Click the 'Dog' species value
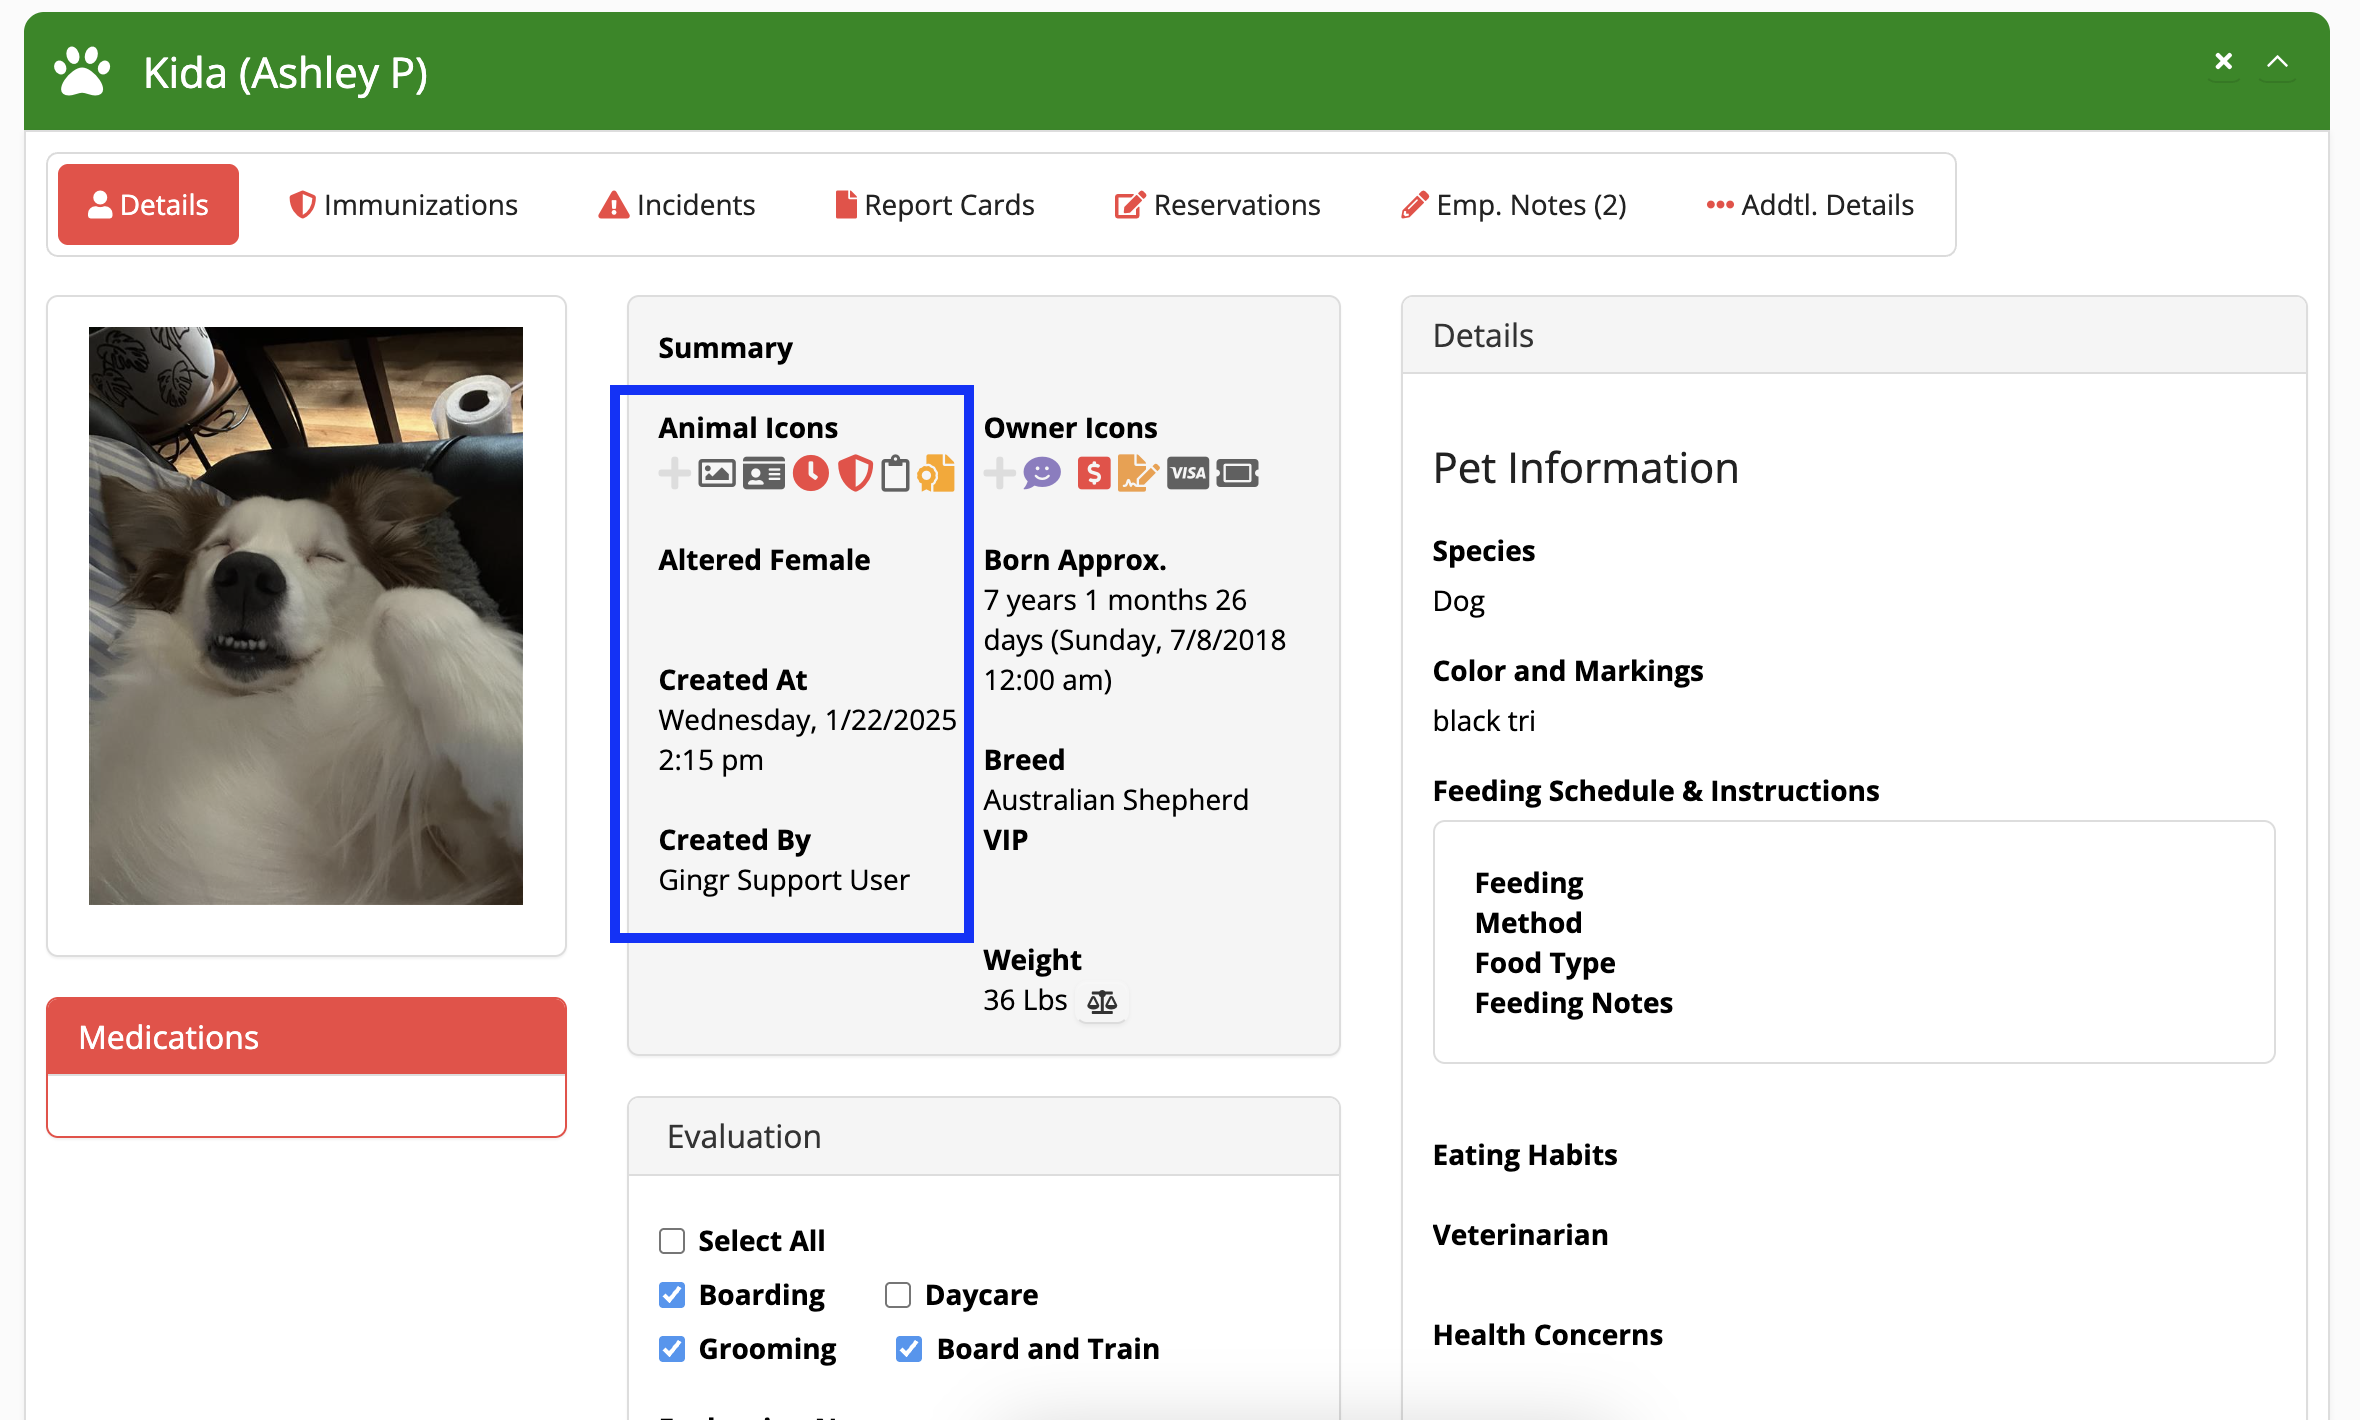The height and width of the screenshot is (1420, 2360). click(1459, 601)
